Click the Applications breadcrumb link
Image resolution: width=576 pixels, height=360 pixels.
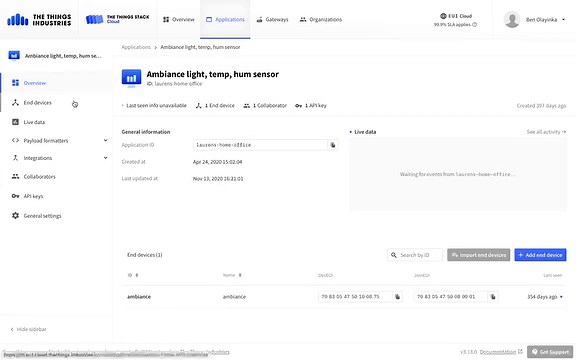(136, 47)
